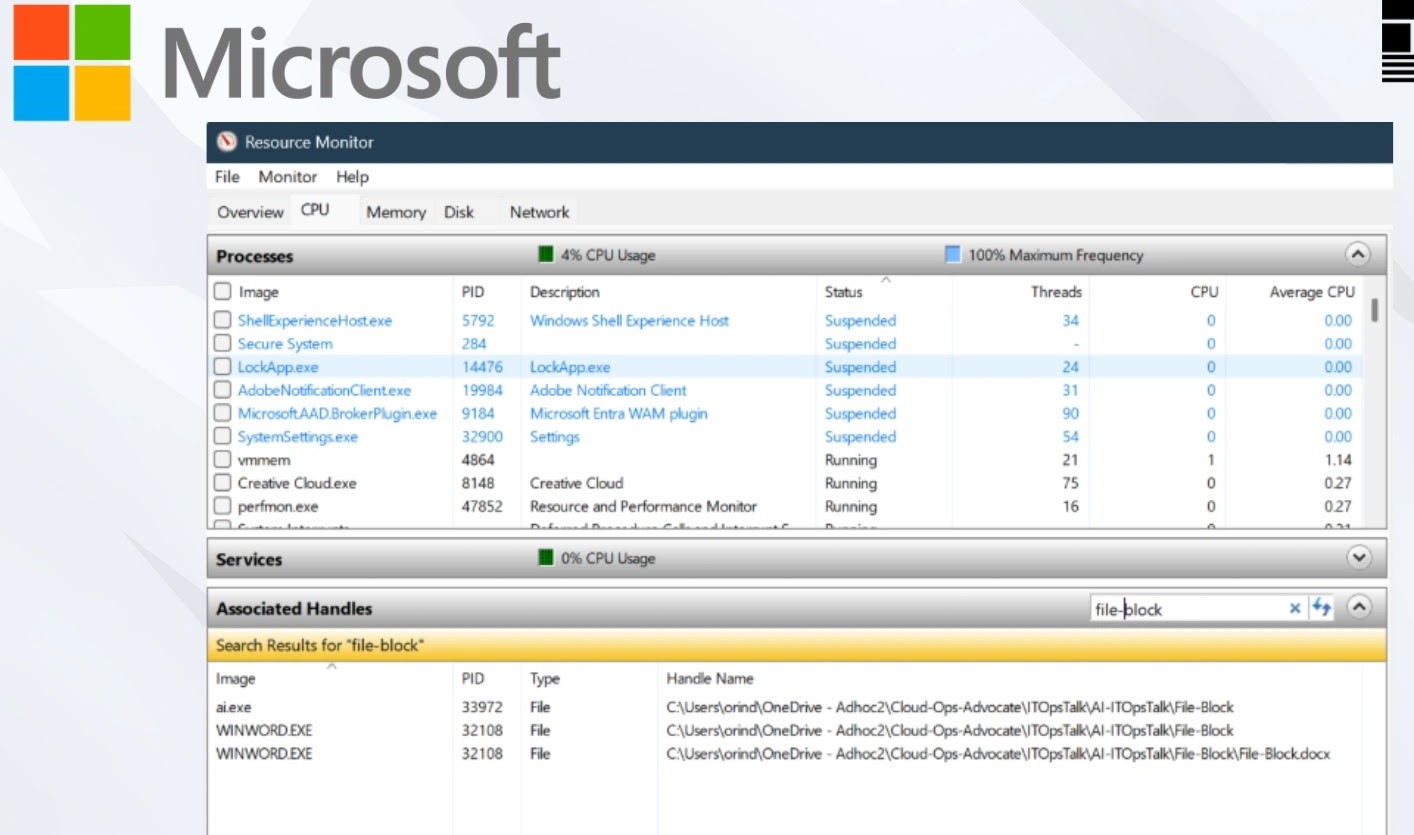Viewport: 1414px width, 835px height.
Task: Toggle the select-all Image checkbox
Action: [223, 292]
